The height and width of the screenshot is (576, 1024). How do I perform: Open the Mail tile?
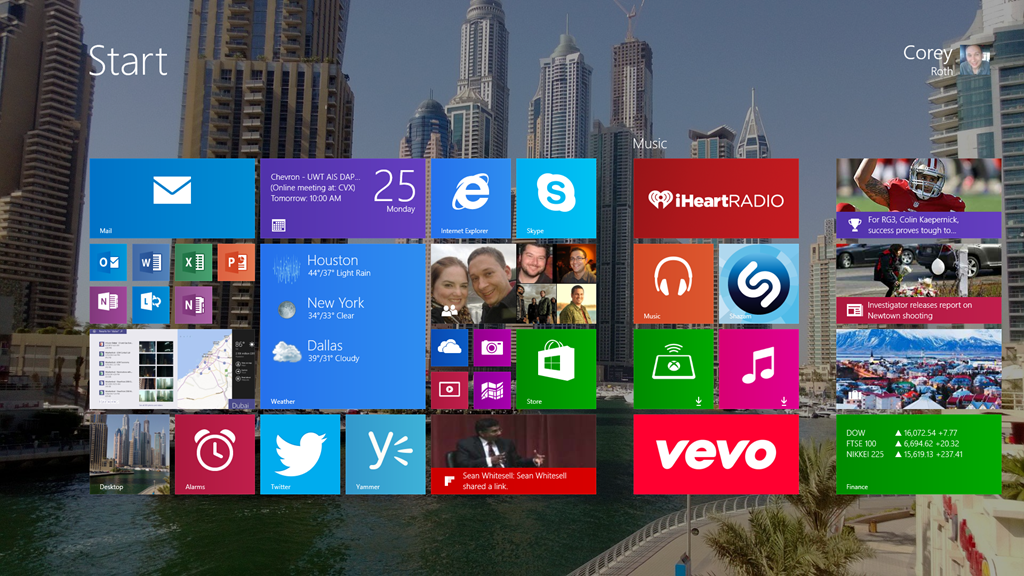172,199
